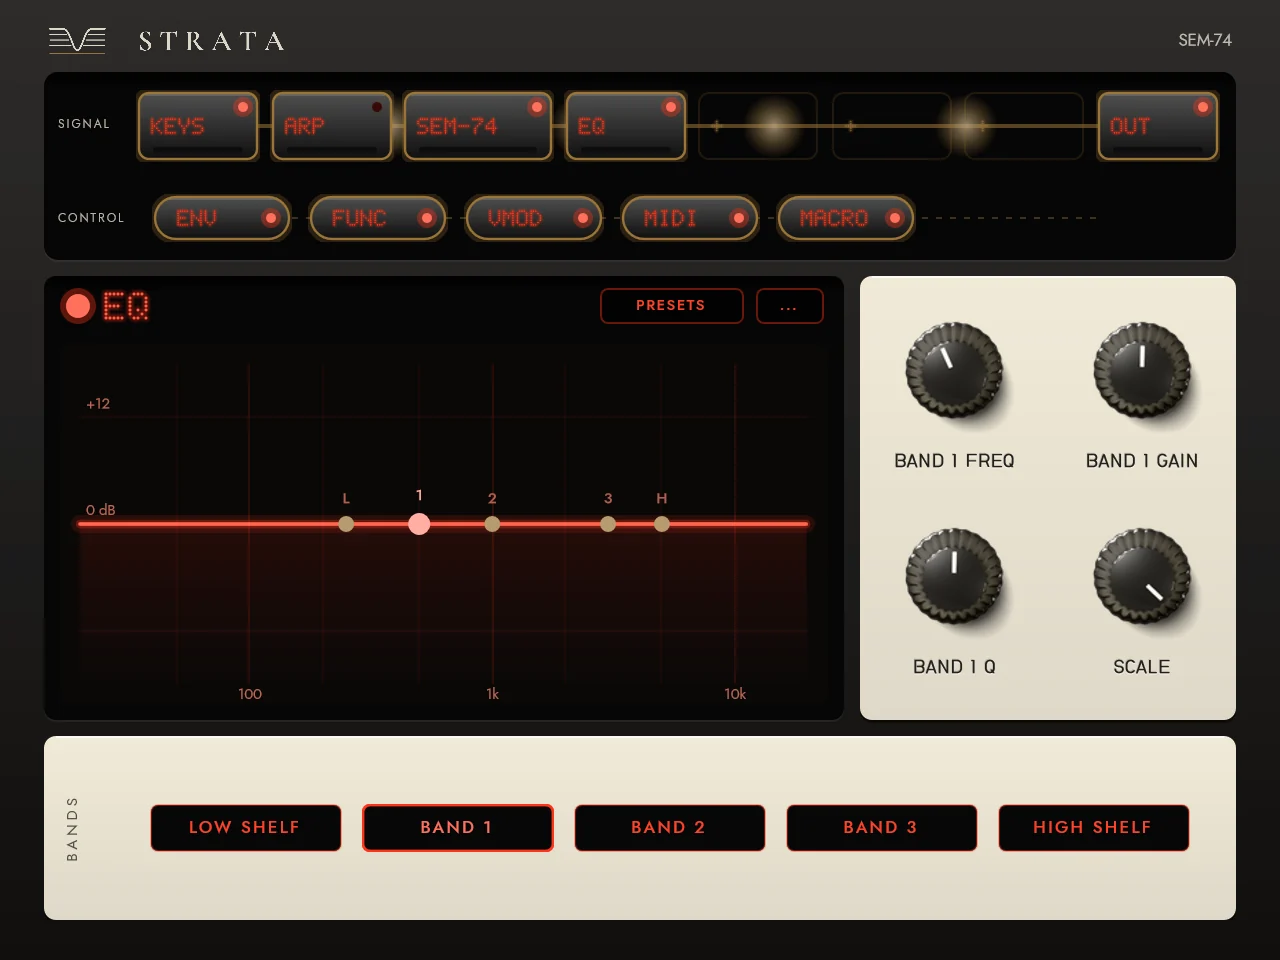
Task: Click the +12 gain axis label
Action: pyautogui.click(x=98, y=404)
